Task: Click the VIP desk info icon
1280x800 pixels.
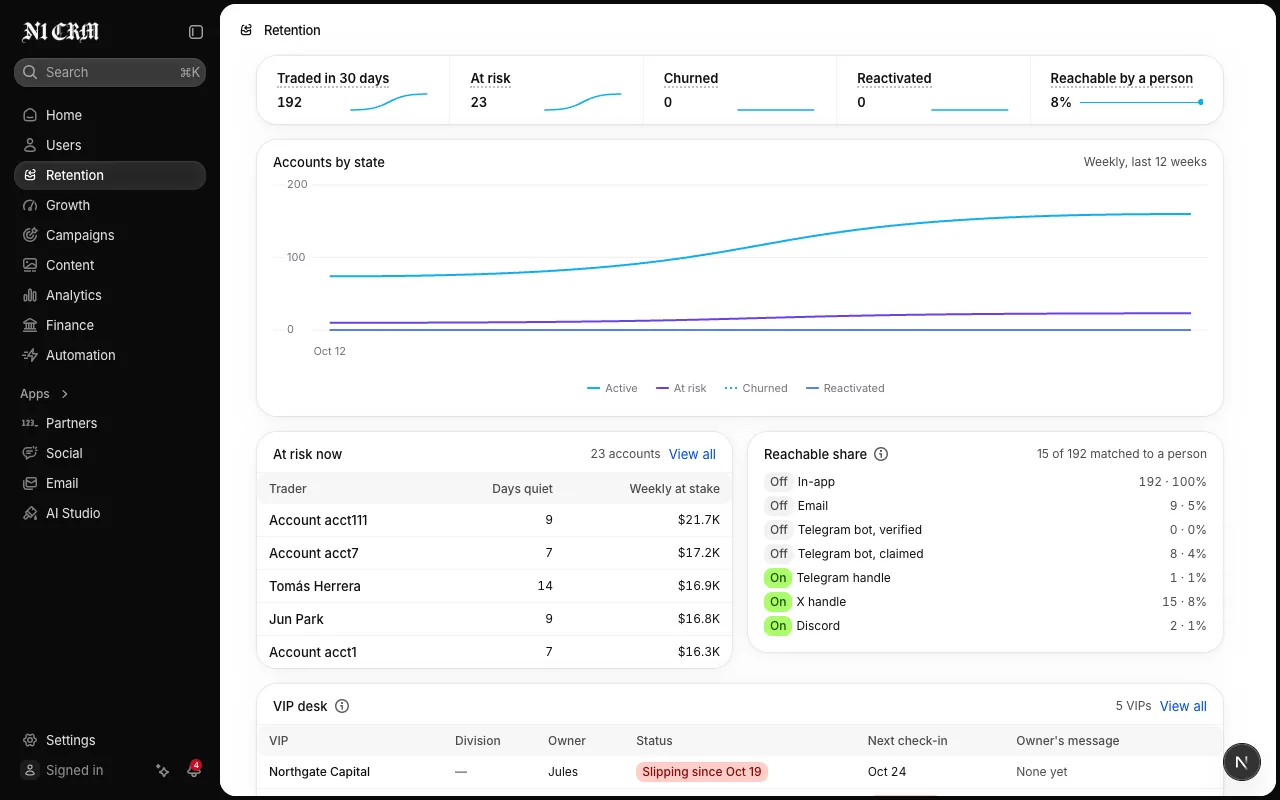Action: [x=342, y=706]
